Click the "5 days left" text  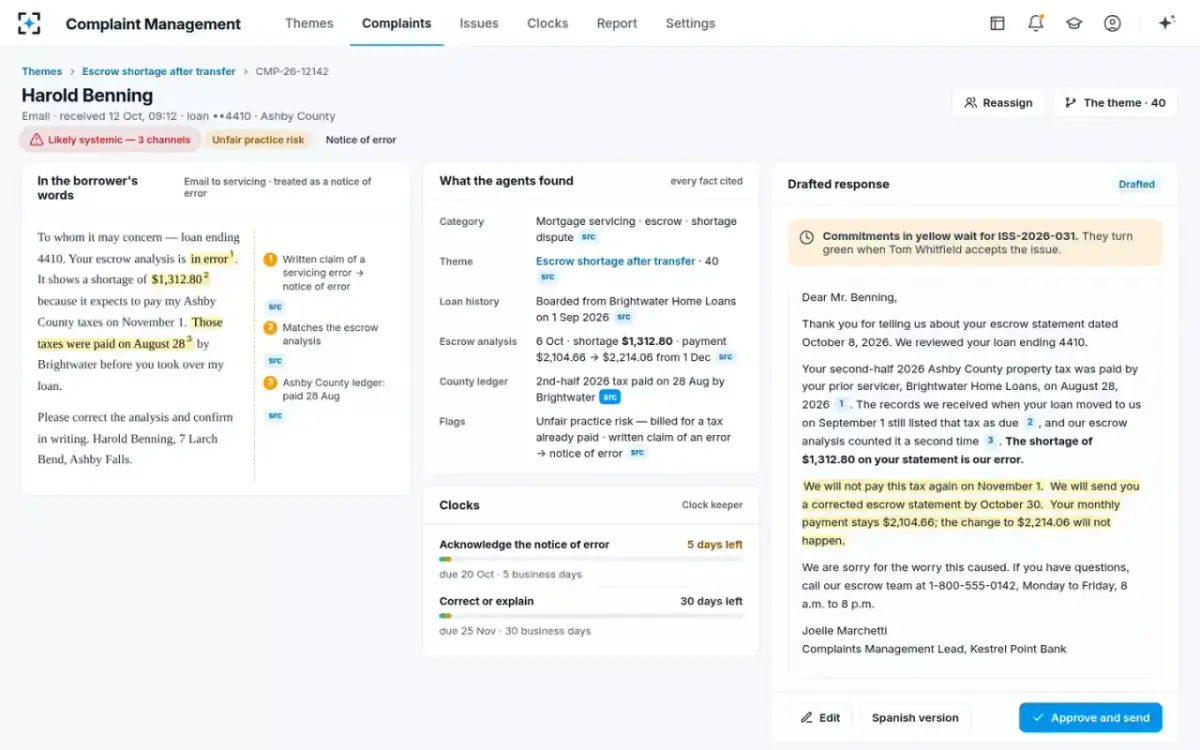(x=715, y=545)
